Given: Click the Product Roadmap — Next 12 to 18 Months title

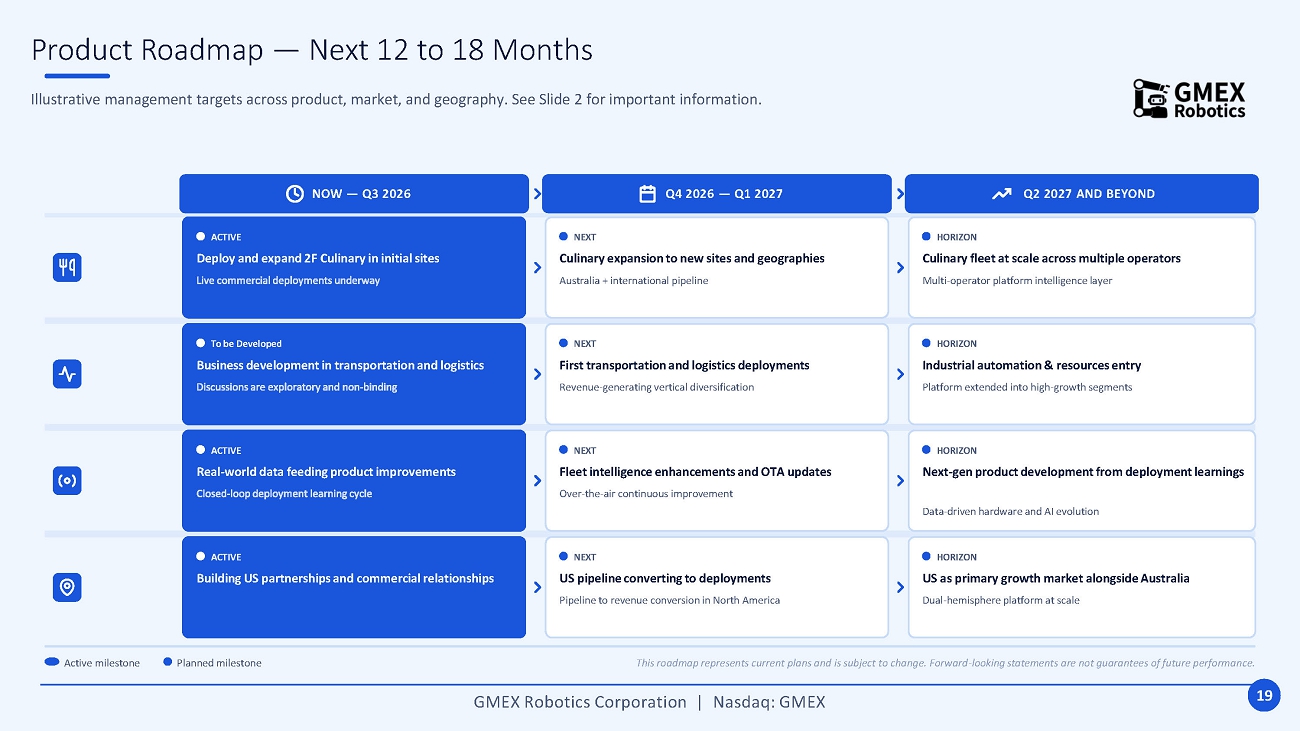Looking at the screenshot, I should tap(312, 50).
